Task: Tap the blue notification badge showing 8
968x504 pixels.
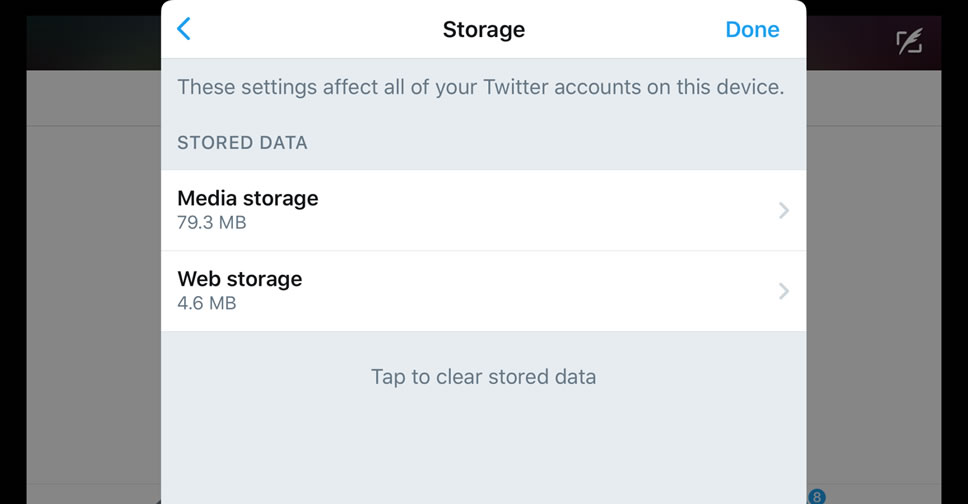Action: click(x=817, y=496)
